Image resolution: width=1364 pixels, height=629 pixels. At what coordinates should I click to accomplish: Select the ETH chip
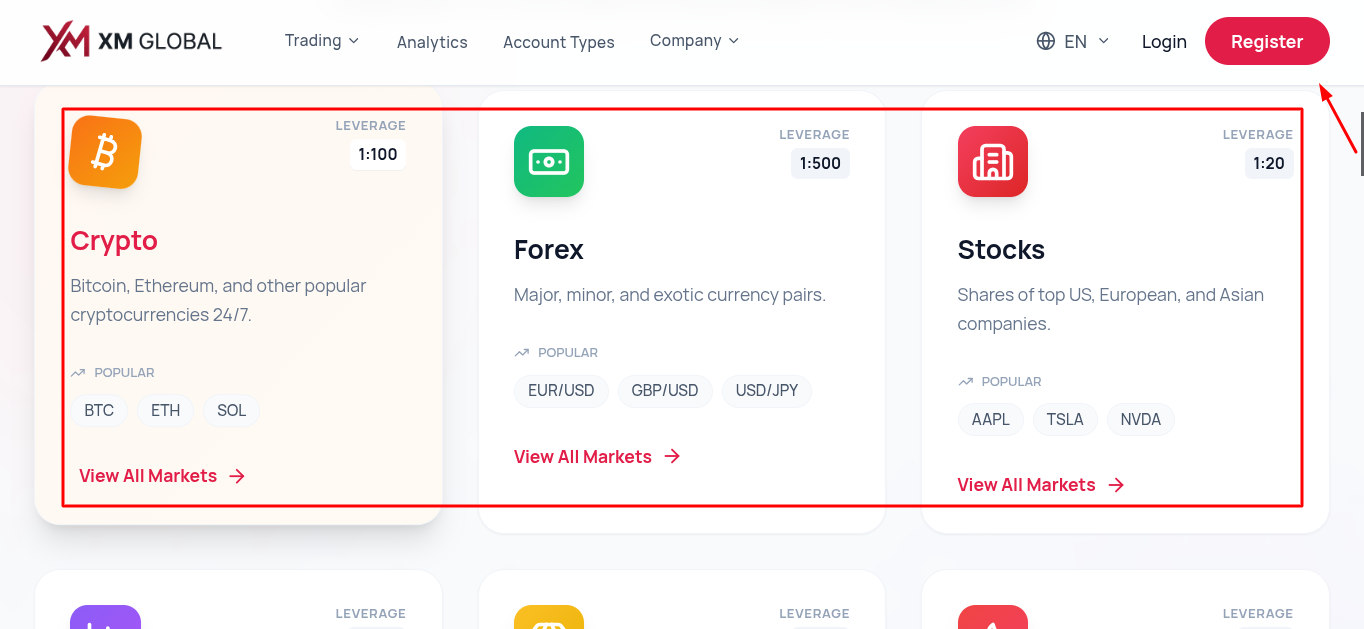click(x=166, y=410)
